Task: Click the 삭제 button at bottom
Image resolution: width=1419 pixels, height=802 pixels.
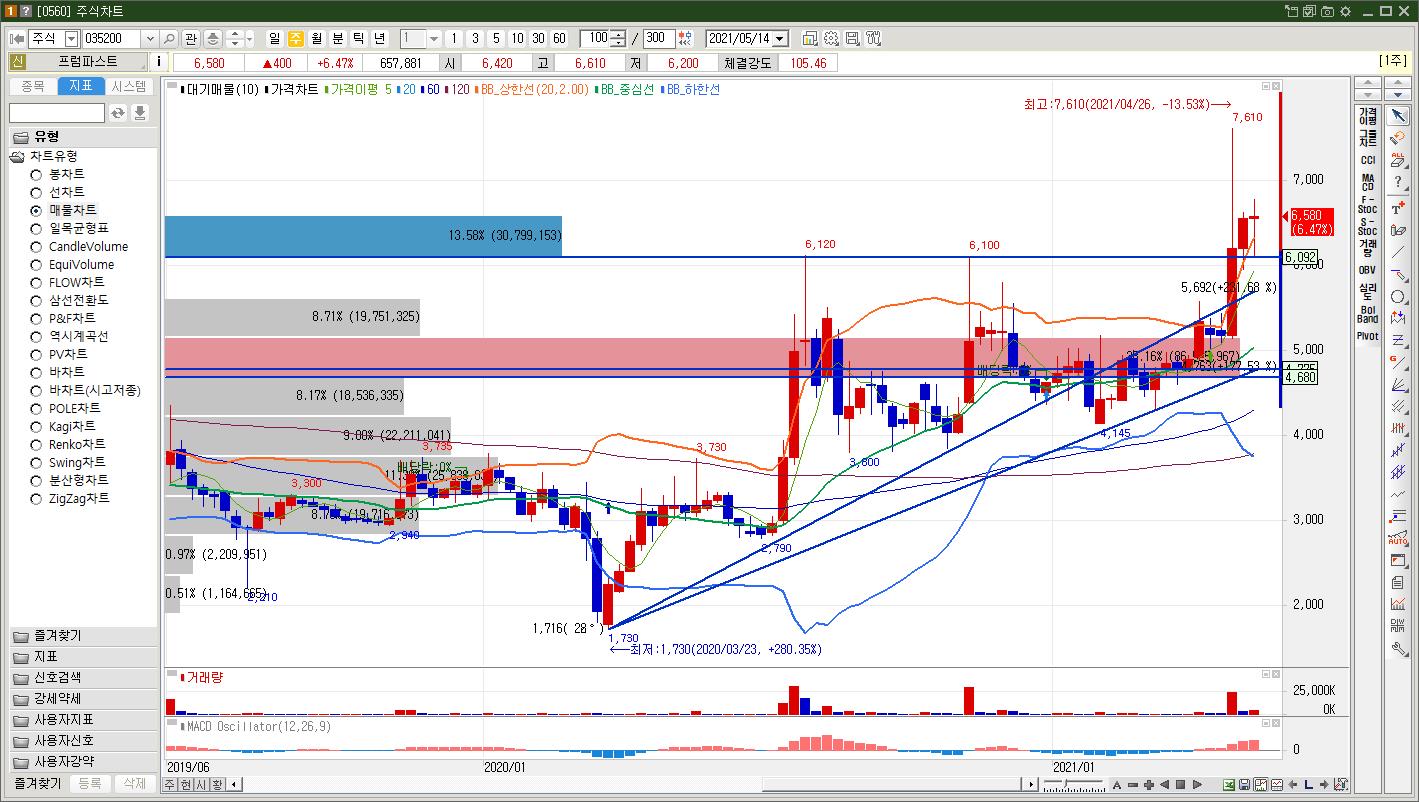Action: point(135,784)
